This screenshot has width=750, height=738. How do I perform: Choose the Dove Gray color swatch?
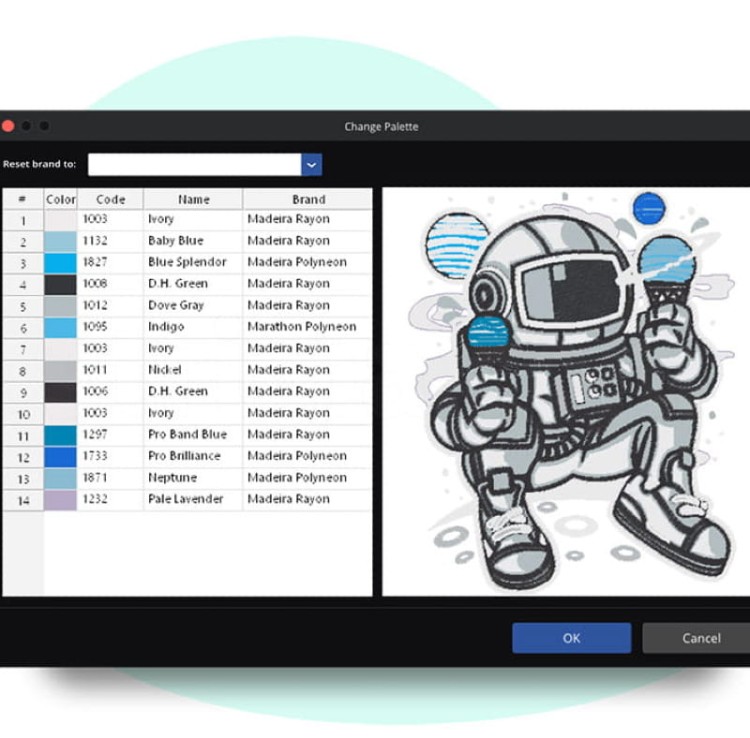pyautogui.click(x=60, y=306)
